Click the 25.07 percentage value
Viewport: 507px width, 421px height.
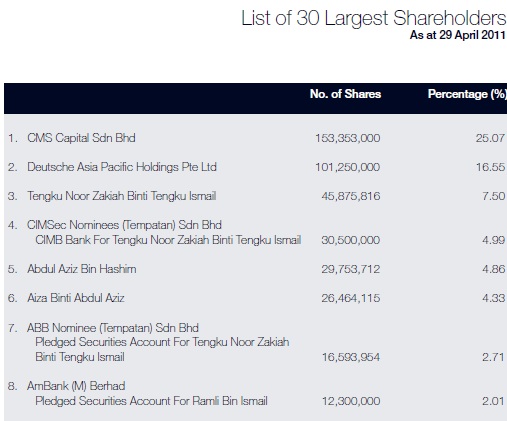tap(490, 138)
